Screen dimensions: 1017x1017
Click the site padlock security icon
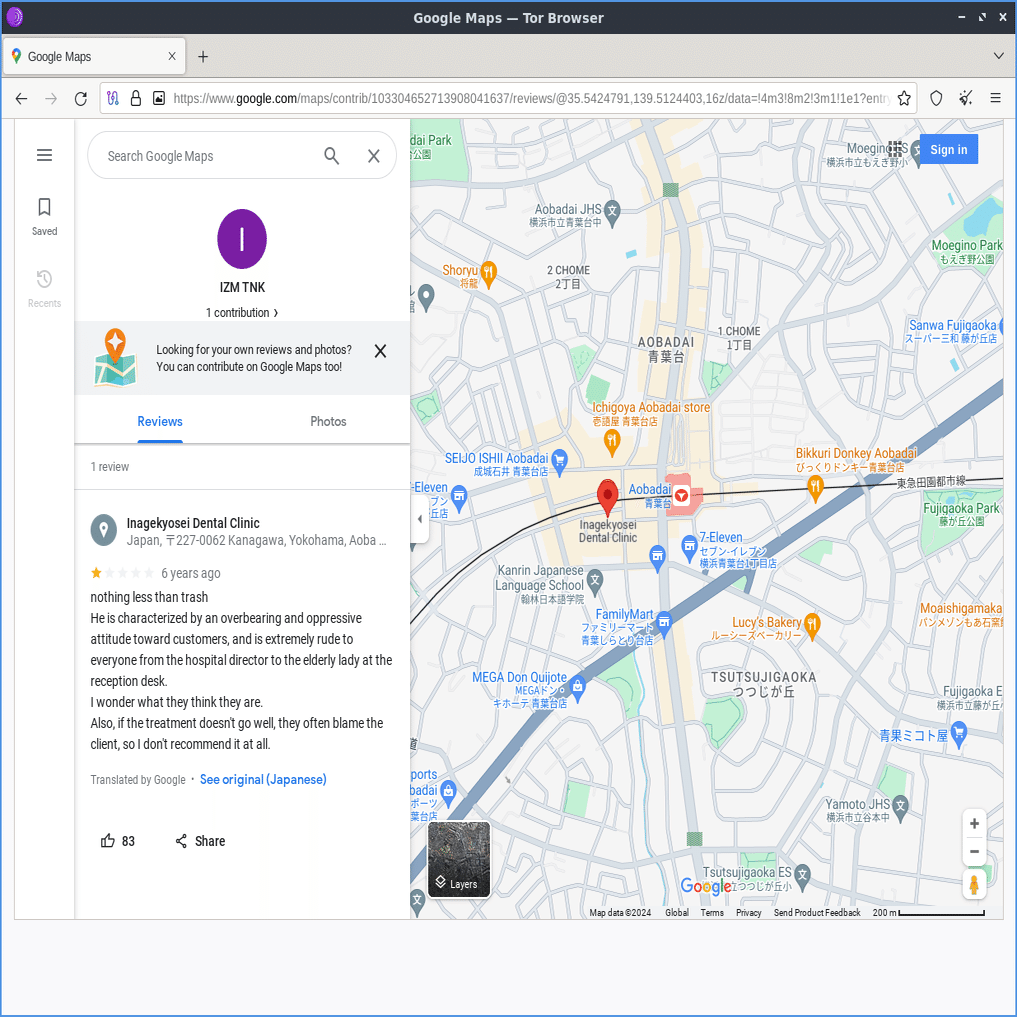(x=136, y=99)
